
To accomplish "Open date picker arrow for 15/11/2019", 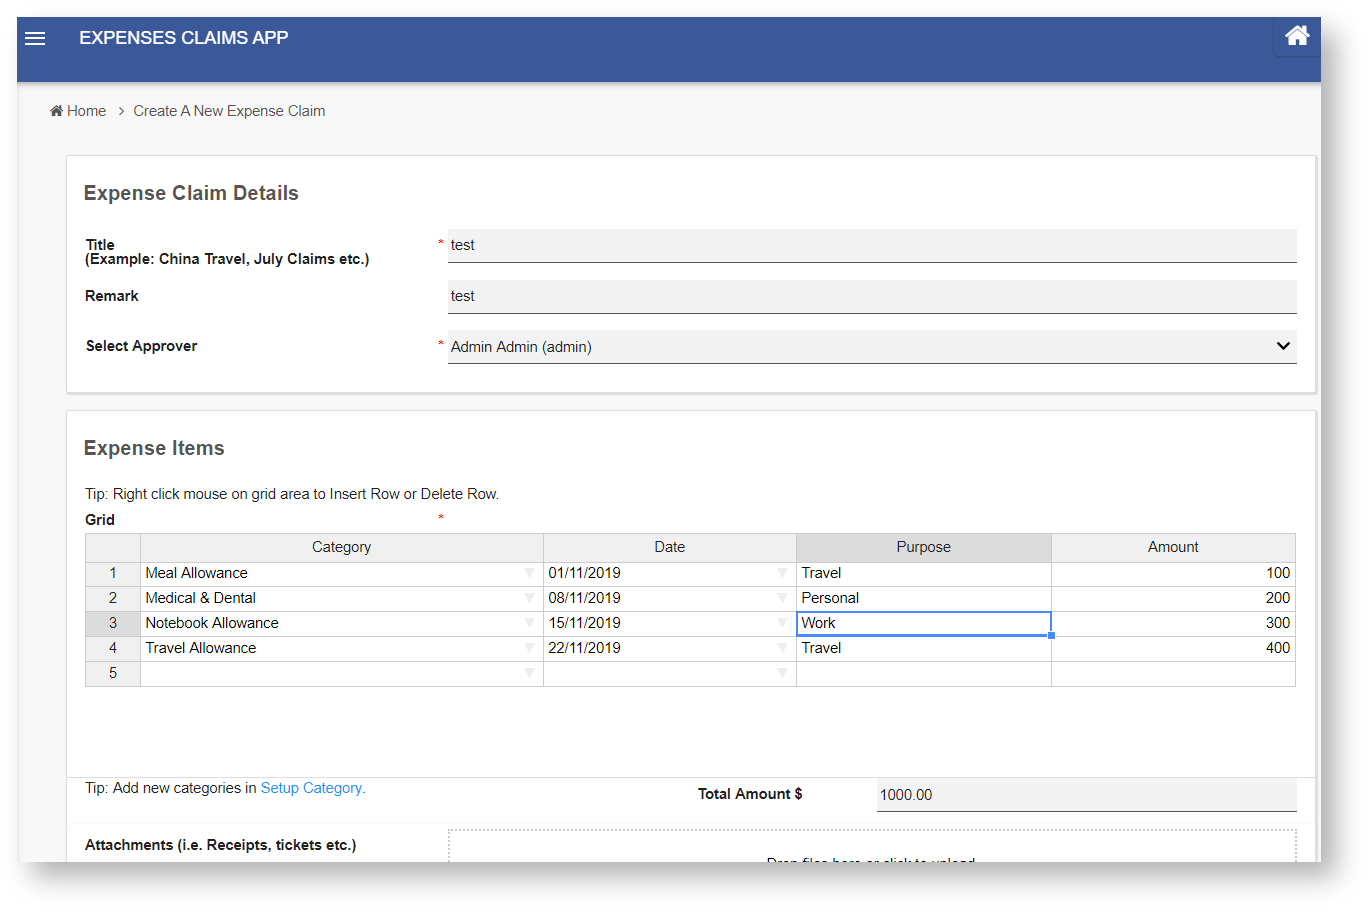I will coord(782,623).
